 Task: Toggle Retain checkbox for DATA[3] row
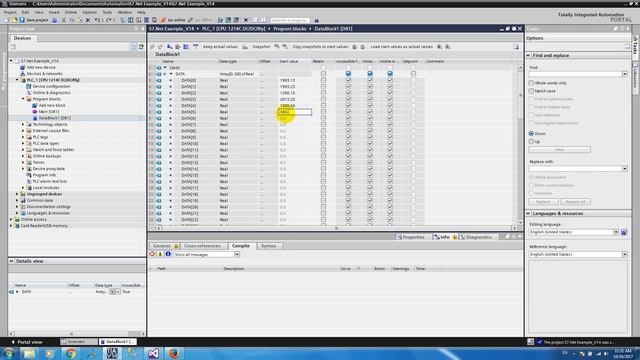click(323, 99)
